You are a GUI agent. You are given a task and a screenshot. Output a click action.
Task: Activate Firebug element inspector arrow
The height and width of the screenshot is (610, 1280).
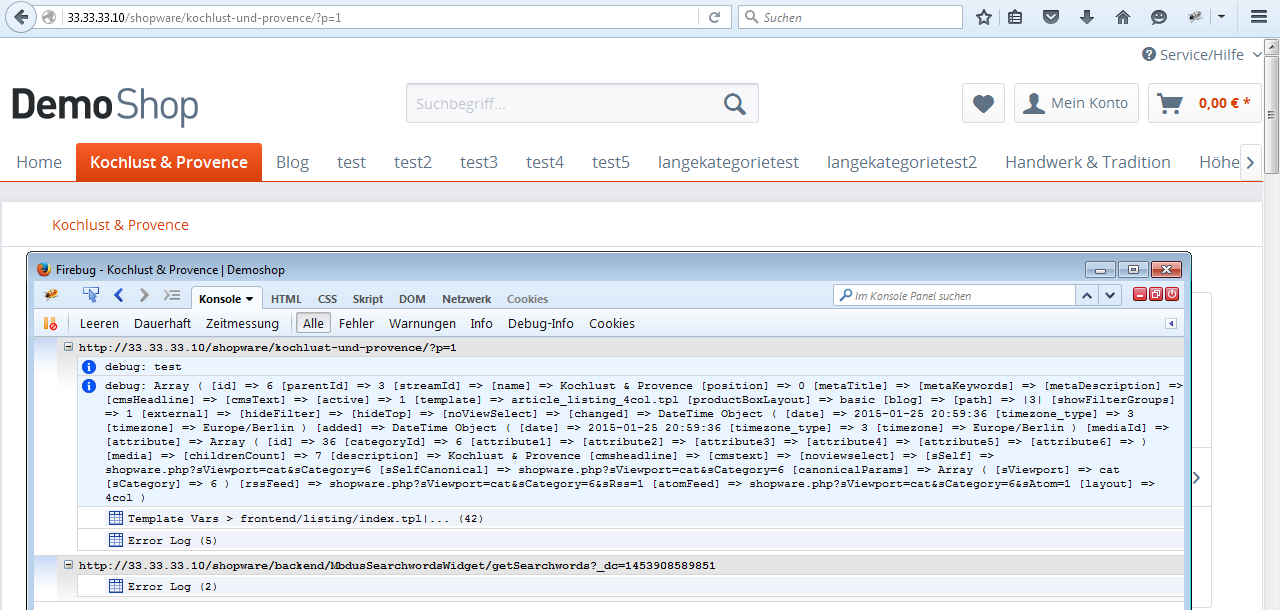point(91,295)
